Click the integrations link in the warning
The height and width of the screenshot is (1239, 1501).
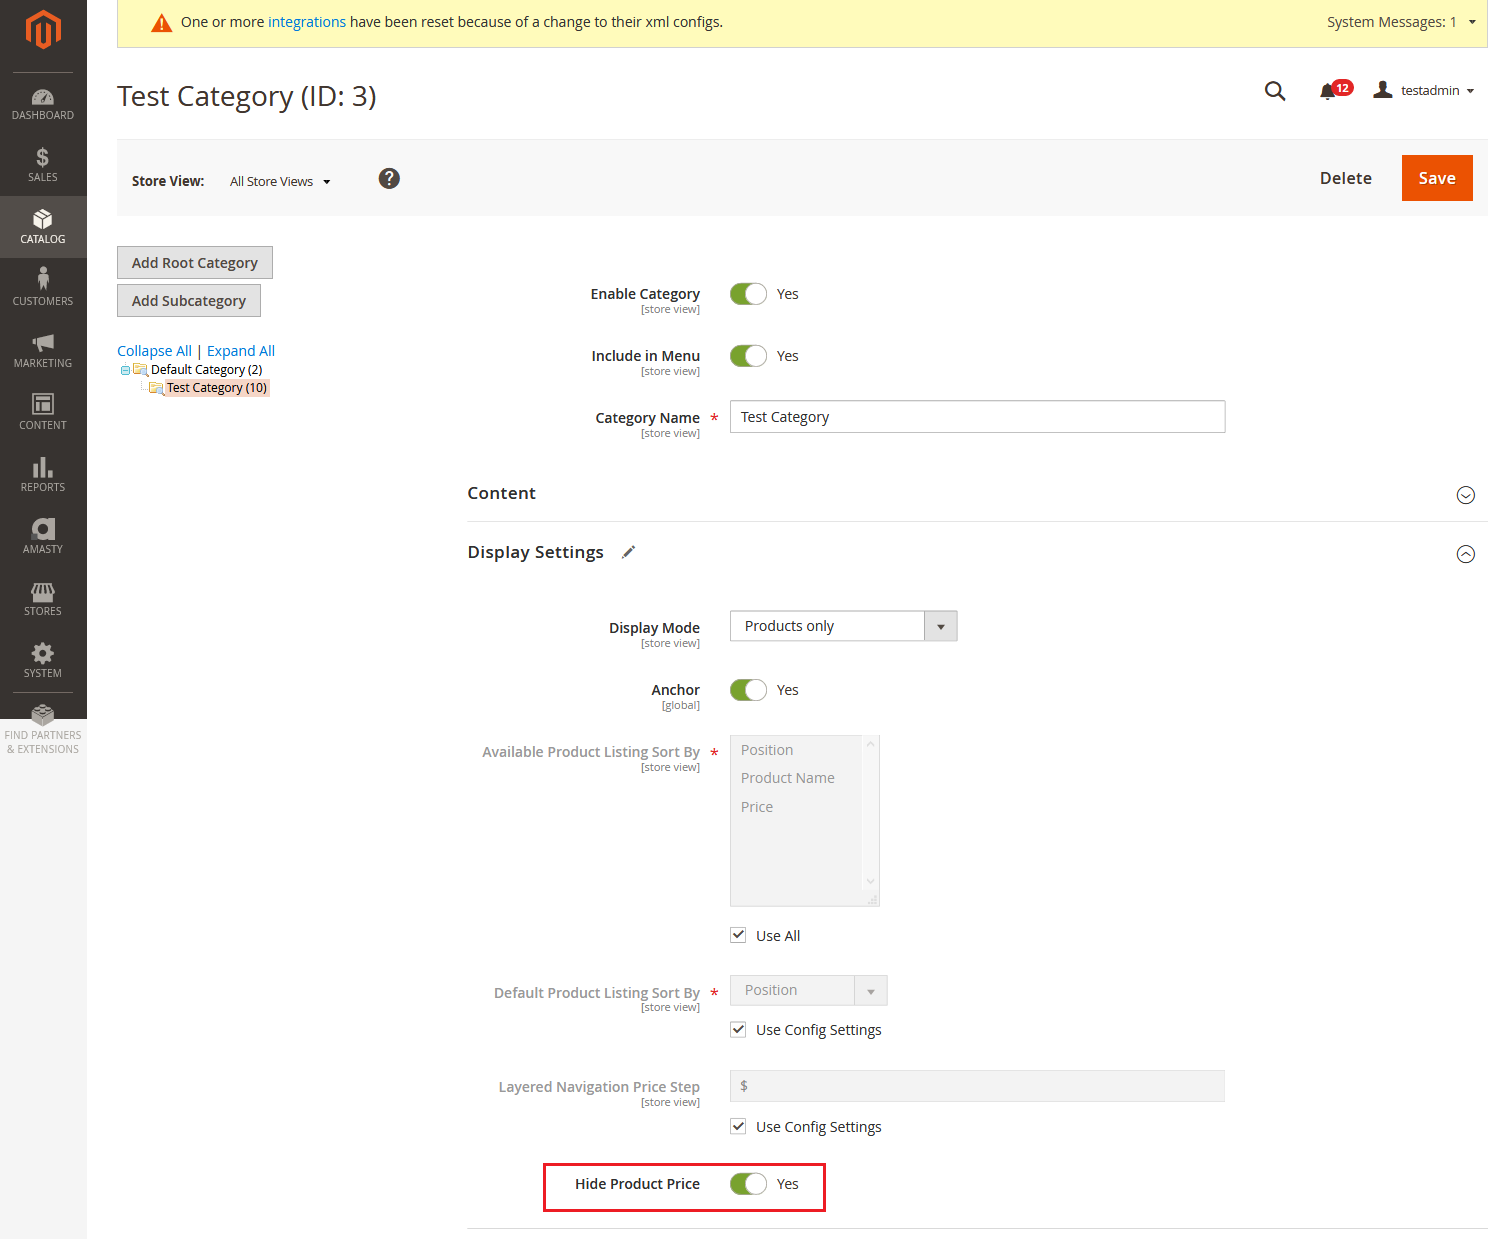[306, 21]
